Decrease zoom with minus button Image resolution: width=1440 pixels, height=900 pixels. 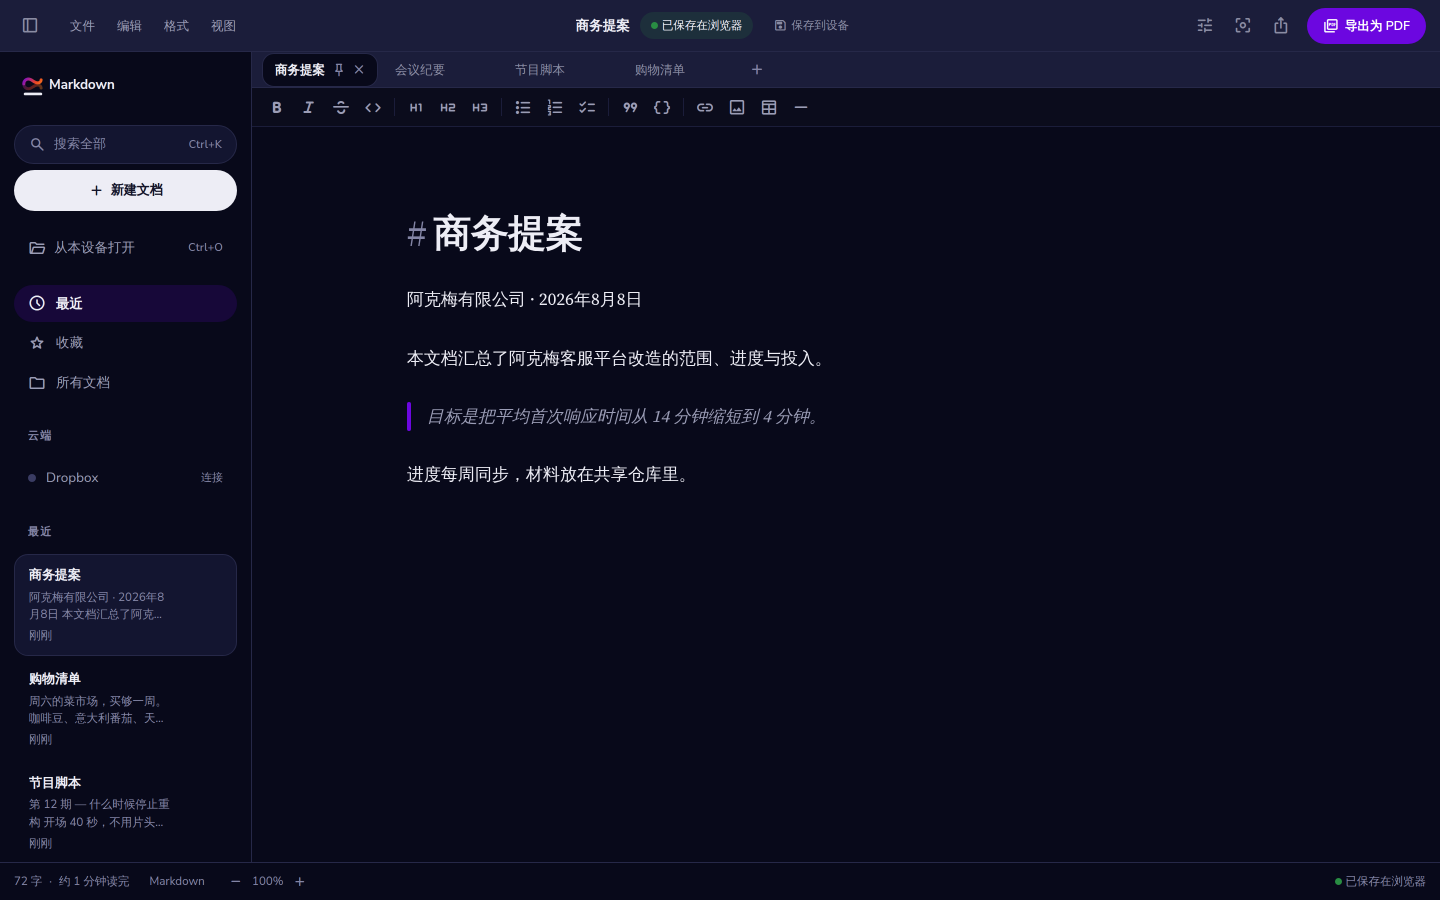click(x=236, y=881)
